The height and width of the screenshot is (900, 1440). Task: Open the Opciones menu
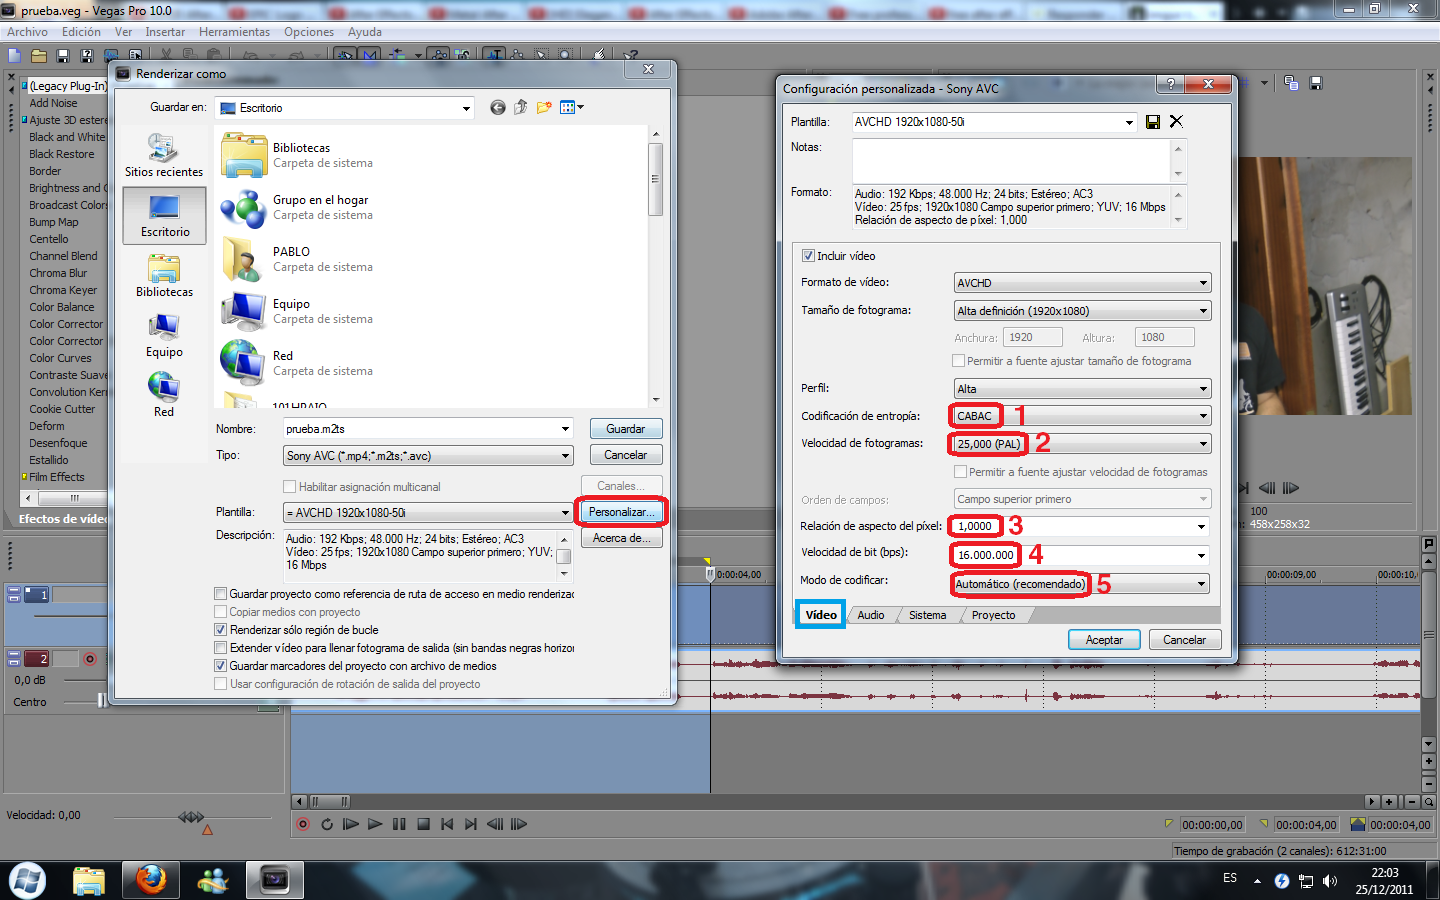coord(309,32)
